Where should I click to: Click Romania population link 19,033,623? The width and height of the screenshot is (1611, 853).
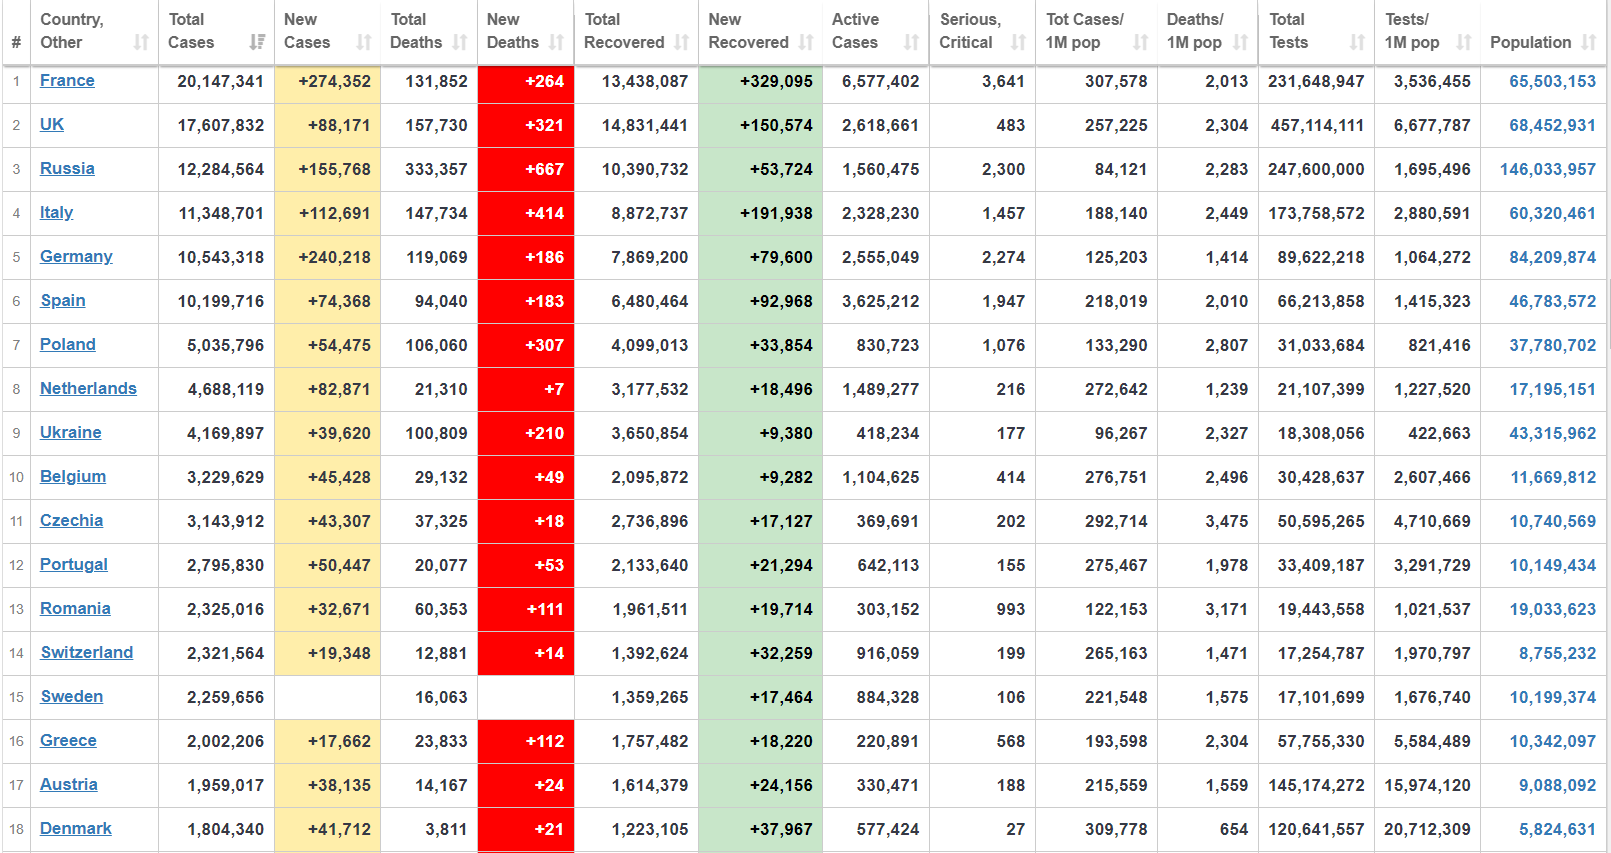[x=1553, y=609]
